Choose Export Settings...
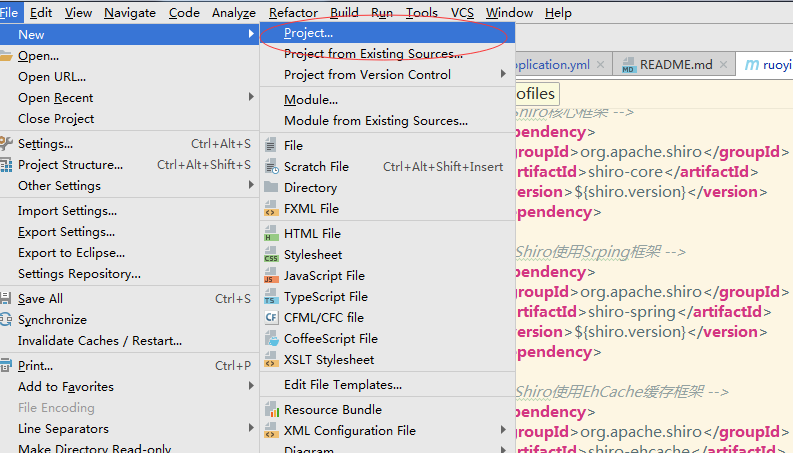Viewport: 793px width, 453px height. tap(129, 232)
